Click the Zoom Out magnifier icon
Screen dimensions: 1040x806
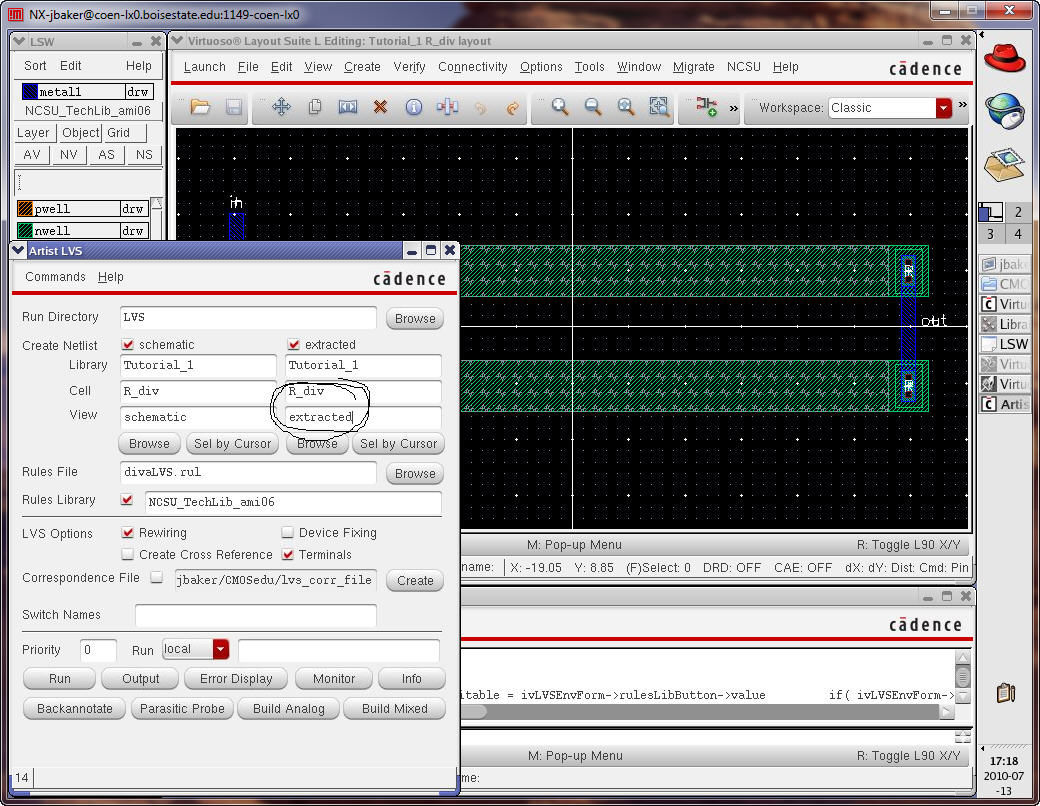click(593, 107)
